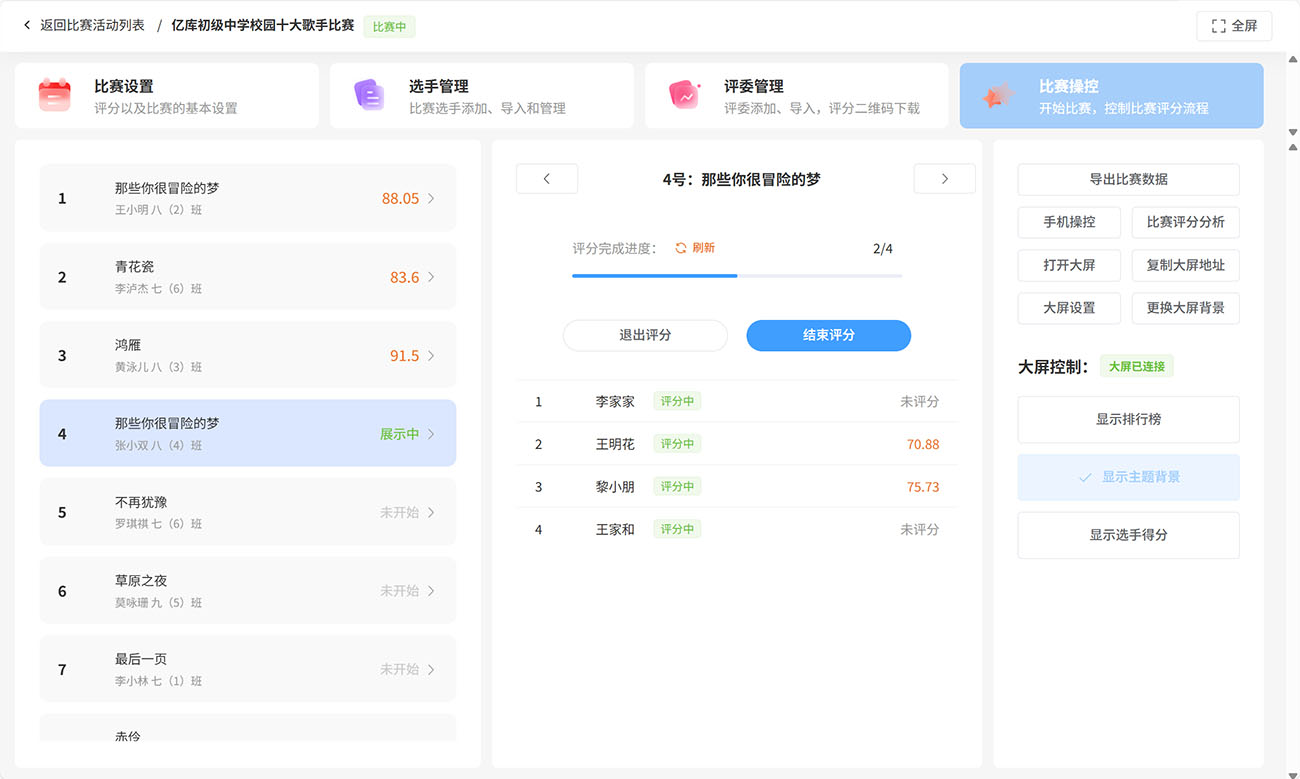Image resolution: width=1300 pixels, height=779 pixels.
Task: Click the orange 刷新 refresh icon
Action: pyautogui.click(x=681, y=248)
